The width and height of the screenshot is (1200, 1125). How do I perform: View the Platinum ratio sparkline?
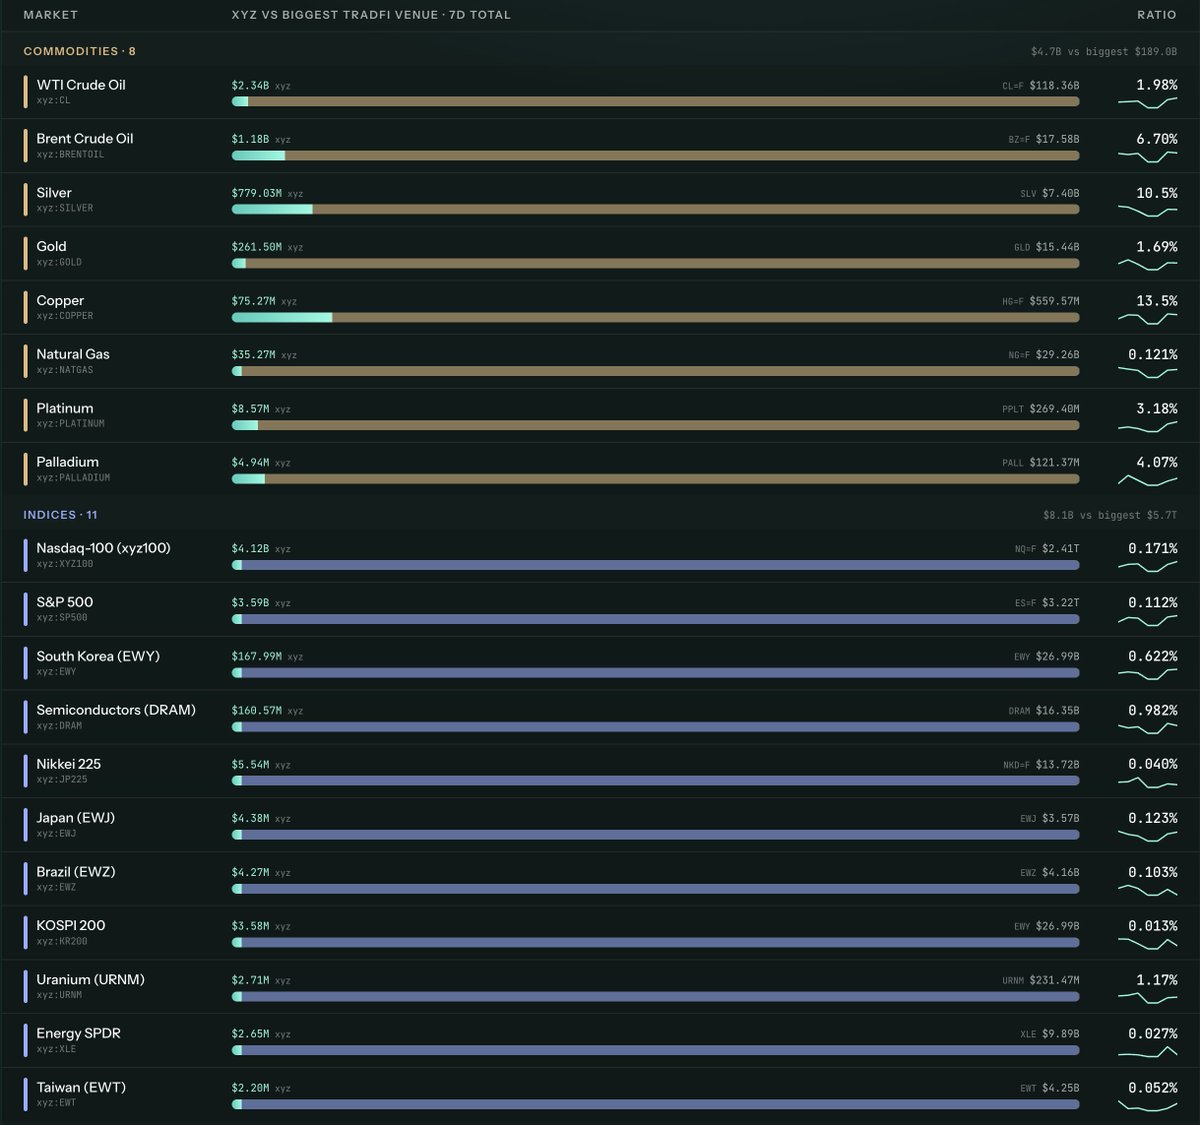(1148, 427)
